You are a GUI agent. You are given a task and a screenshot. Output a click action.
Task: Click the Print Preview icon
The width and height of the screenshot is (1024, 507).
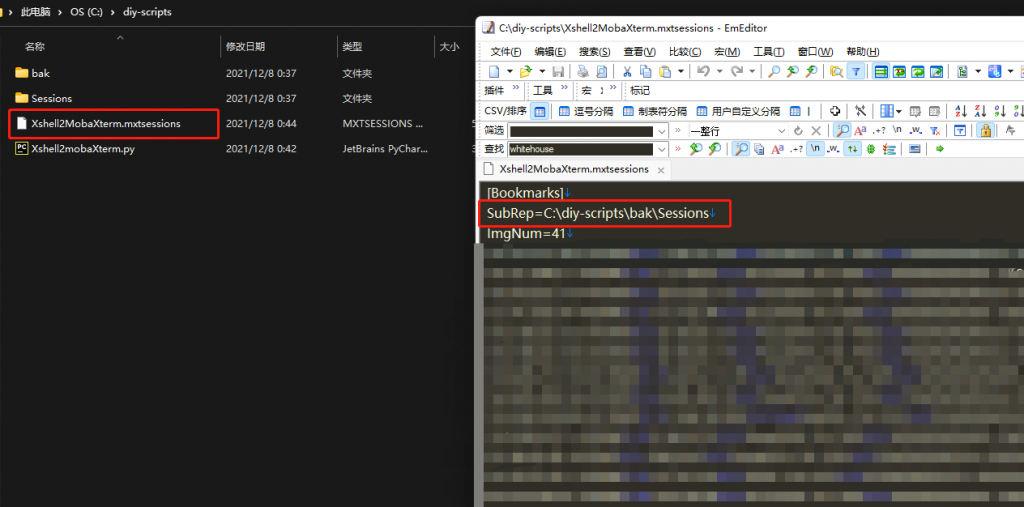coord(601,71)
